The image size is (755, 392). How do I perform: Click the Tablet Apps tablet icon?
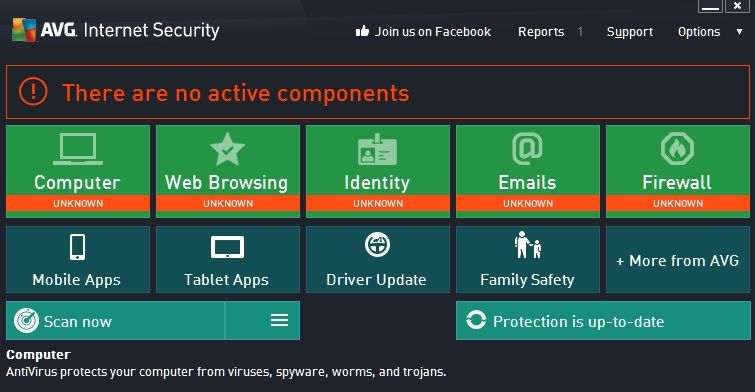pyautogui.click(x=227, y=248)
